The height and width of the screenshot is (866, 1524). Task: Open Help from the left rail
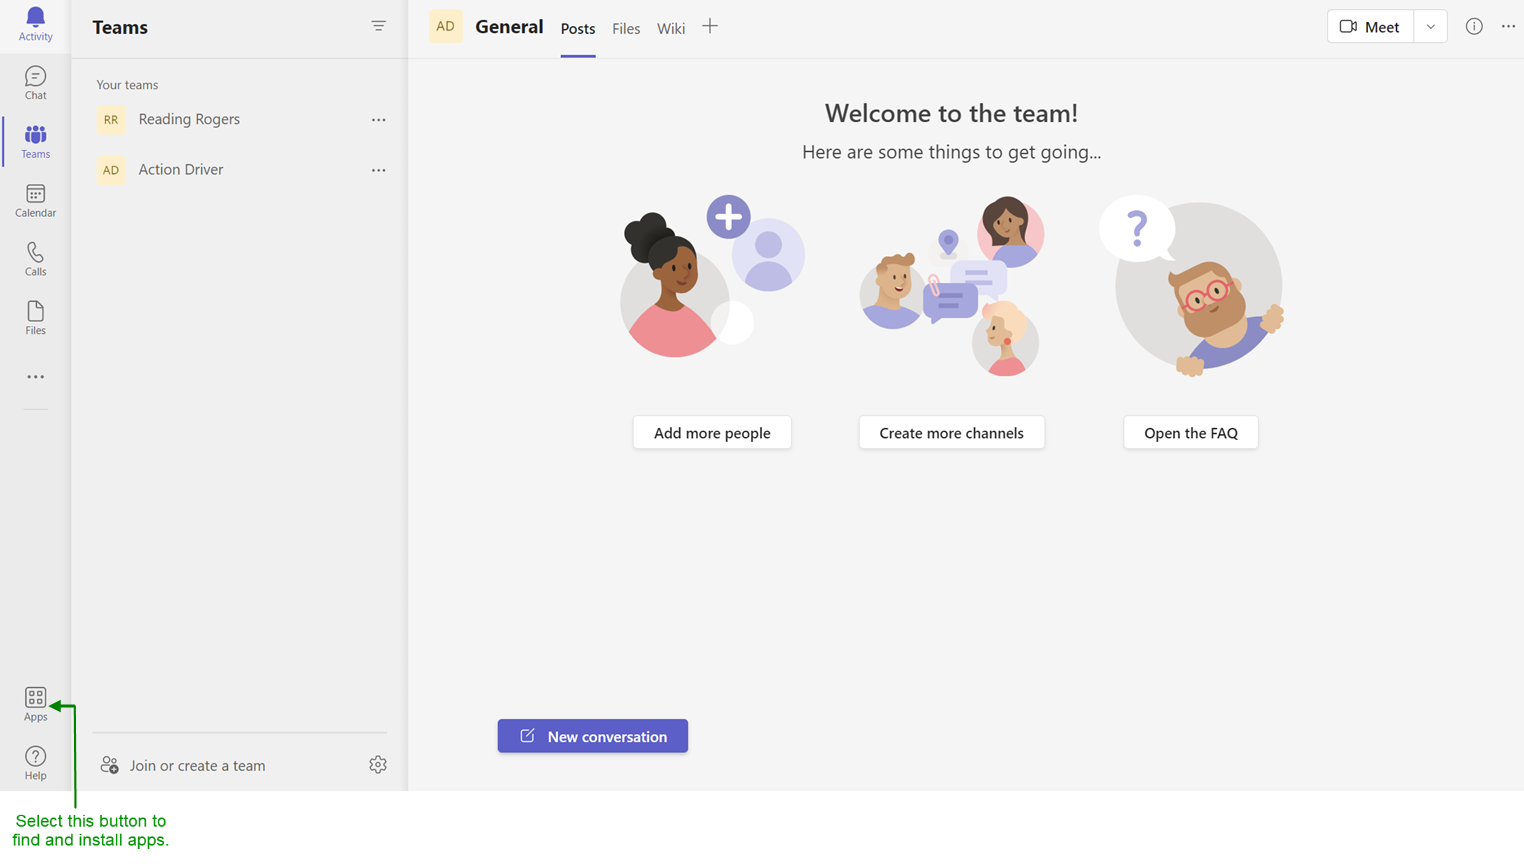(x=35, y=760)
